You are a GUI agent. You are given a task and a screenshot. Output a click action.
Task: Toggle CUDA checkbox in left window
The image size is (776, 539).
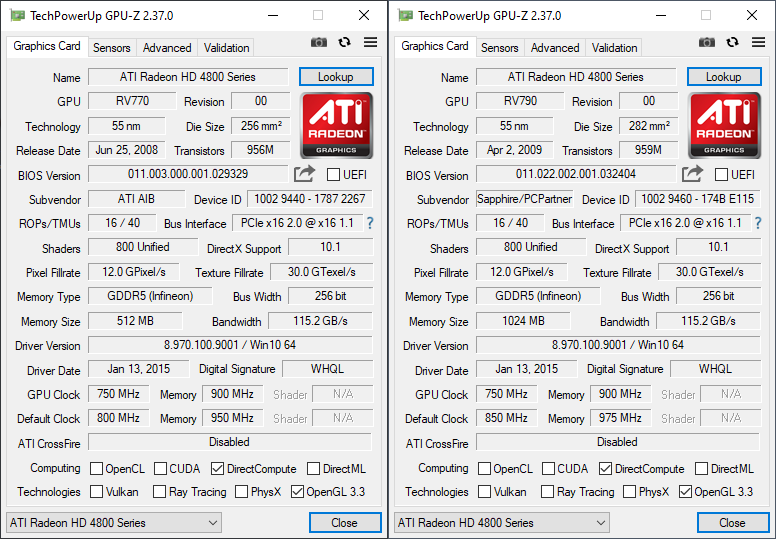160,468
